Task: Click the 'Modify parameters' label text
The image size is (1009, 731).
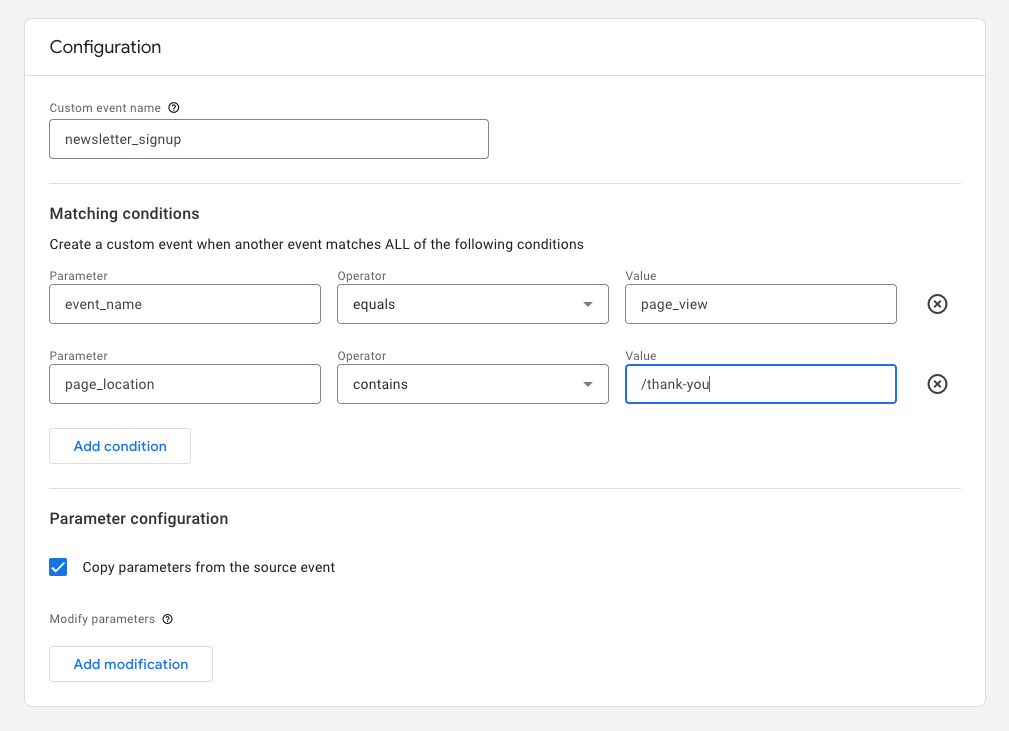Action: [102, 619]
